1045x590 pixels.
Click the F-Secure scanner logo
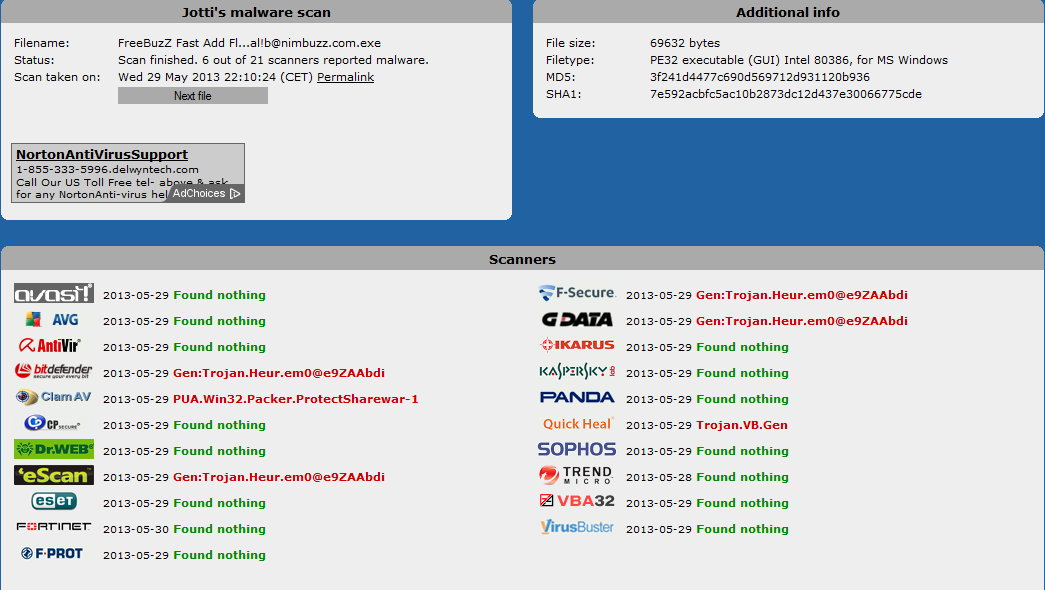577,293
